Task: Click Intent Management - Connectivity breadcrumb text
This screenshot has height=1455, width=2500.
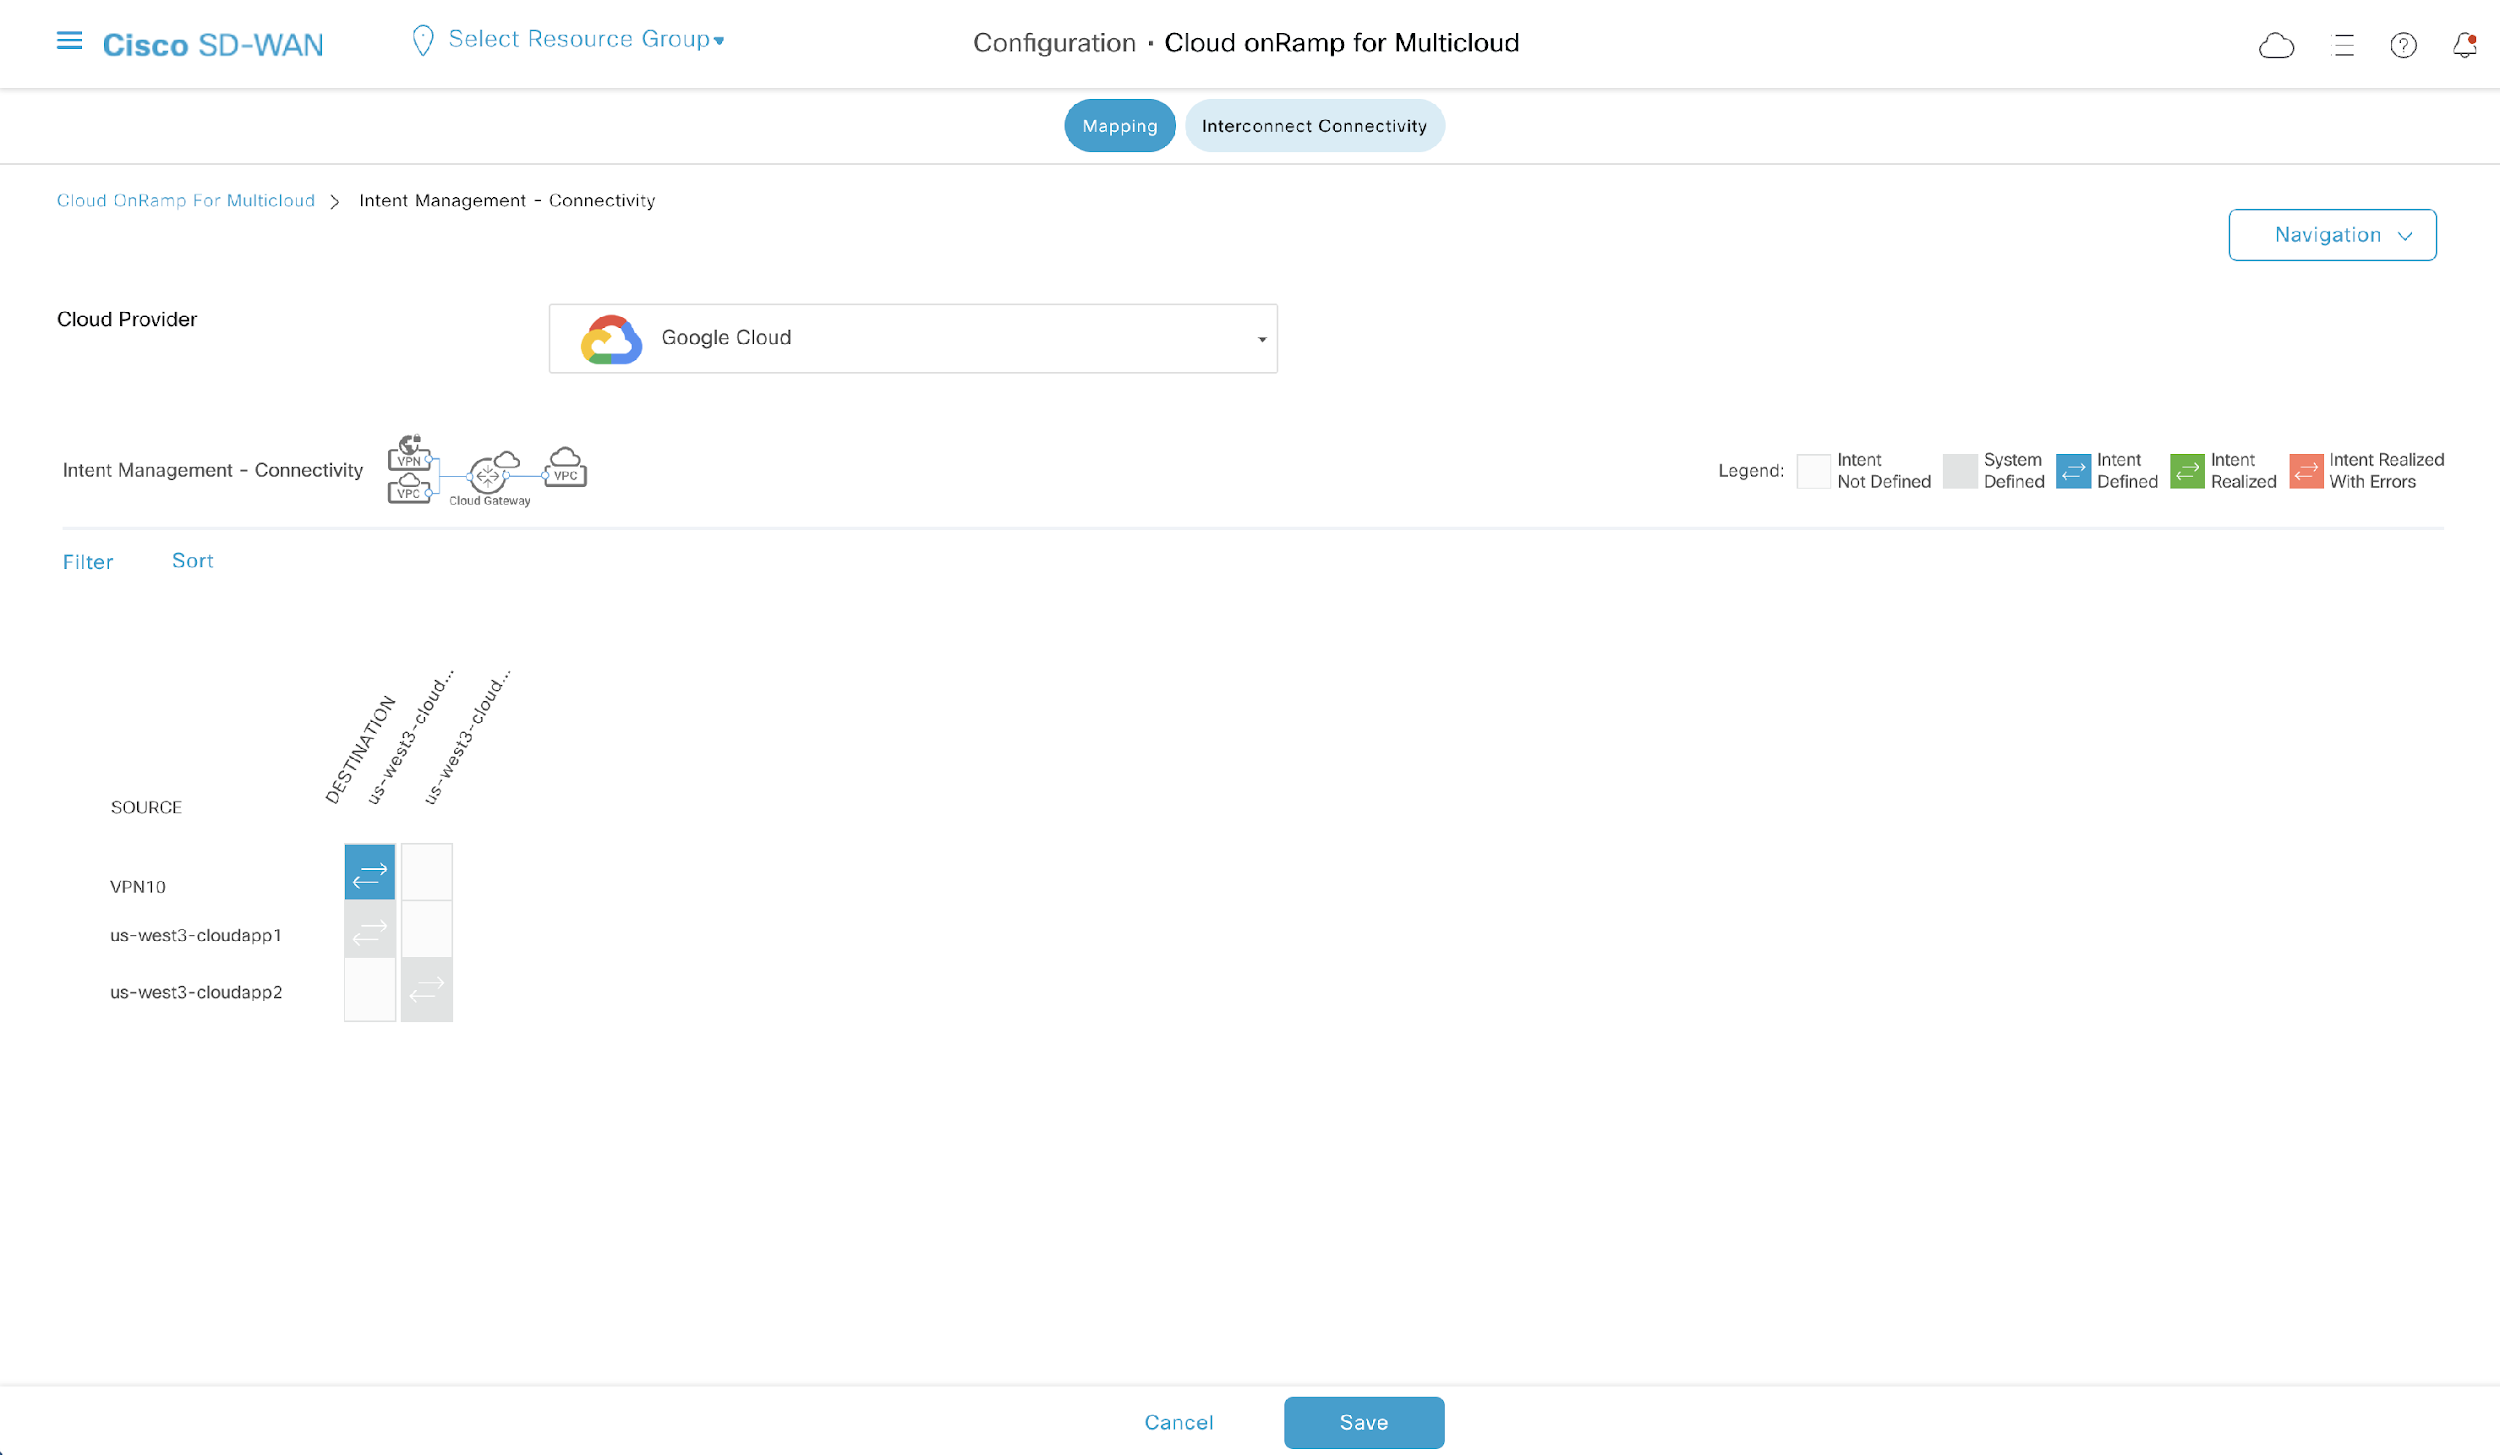Action: pos(507,201)
